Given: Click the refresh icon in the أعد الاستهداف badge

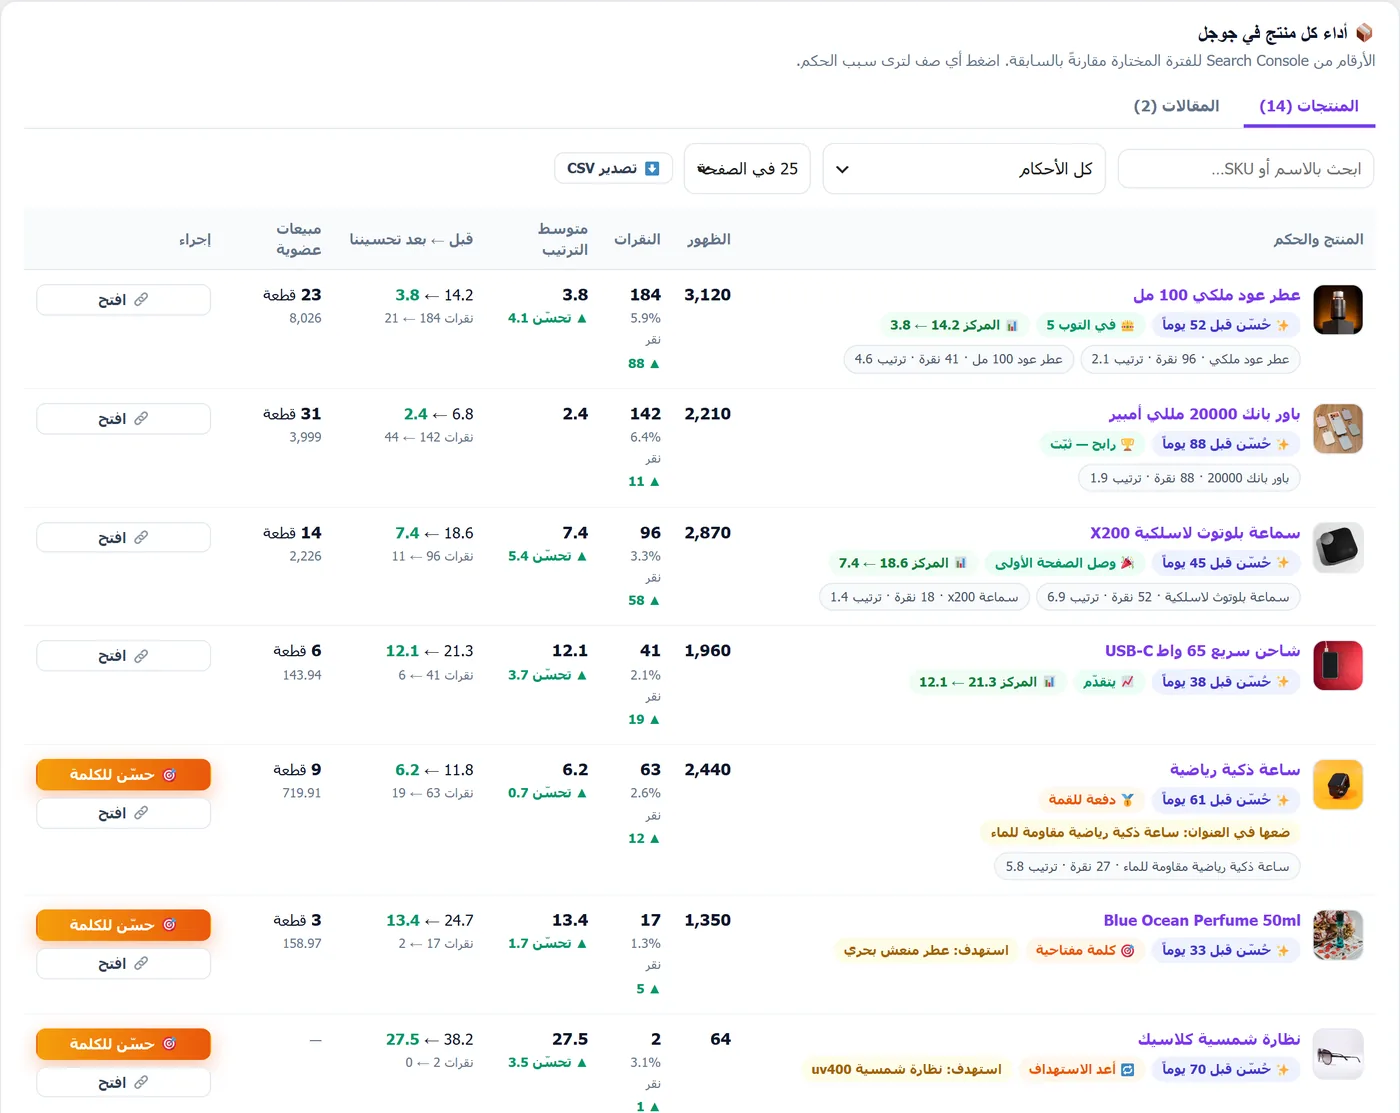Looking at the screenshot, I should click(x=1127, y=1069).
